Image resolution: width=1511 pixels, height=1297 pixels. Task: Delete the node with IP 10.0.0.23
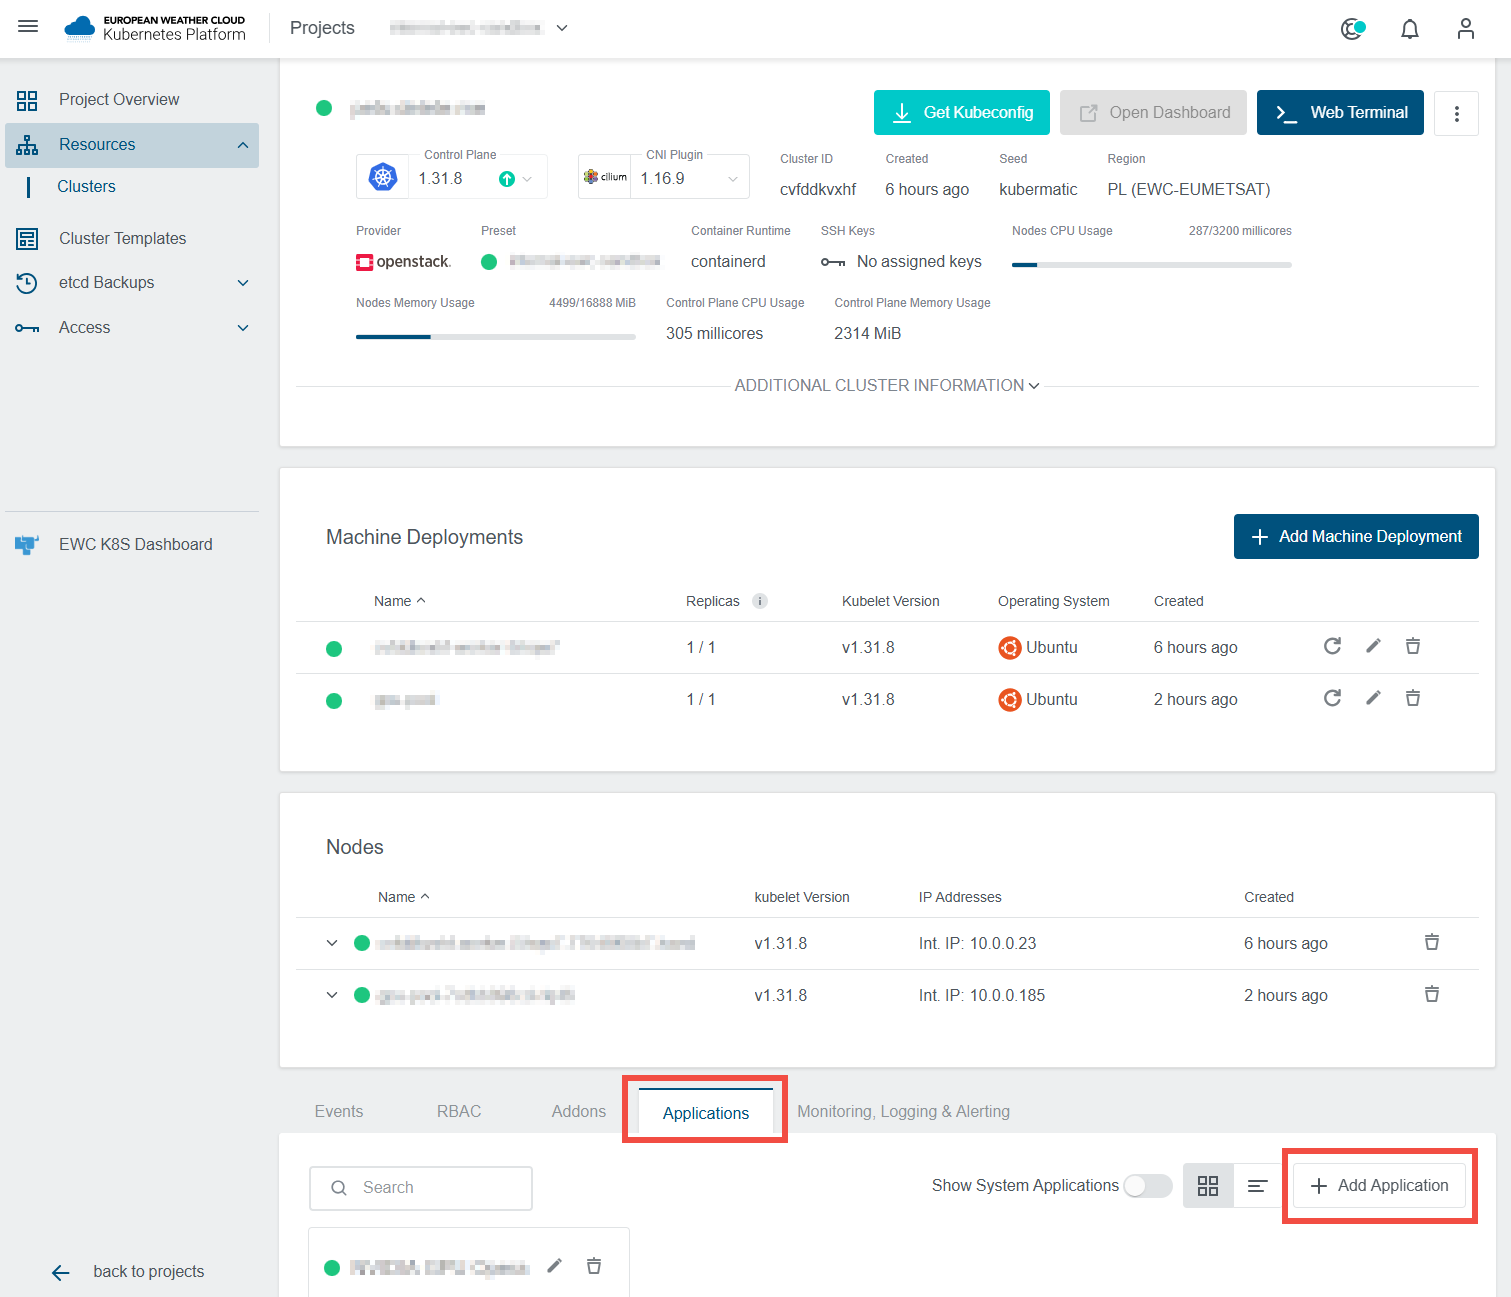(1432, 942)
